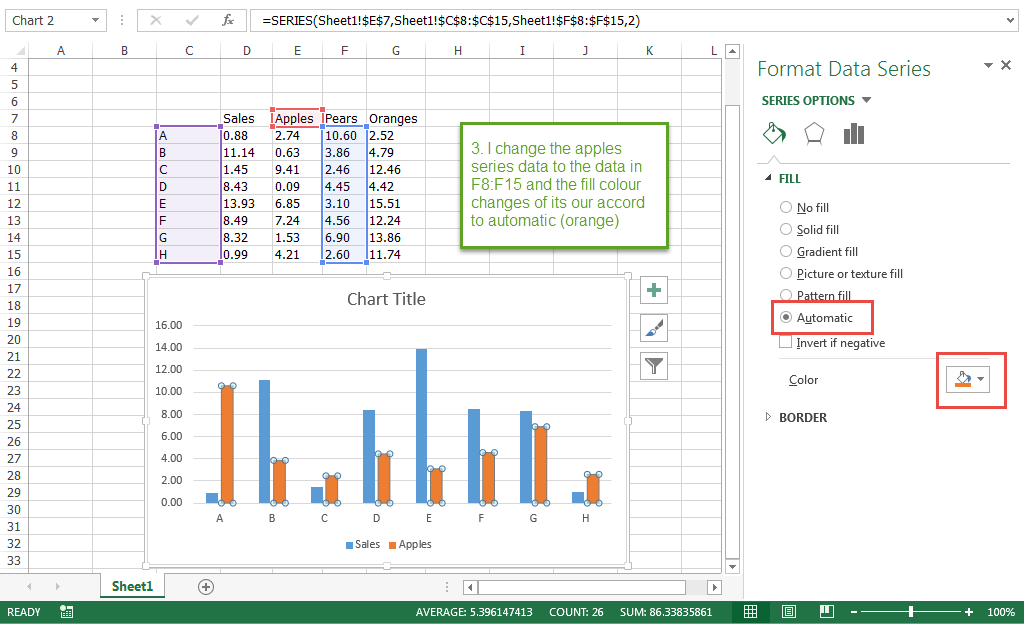Switch to Page Break Preview icon

click(827, 612)
